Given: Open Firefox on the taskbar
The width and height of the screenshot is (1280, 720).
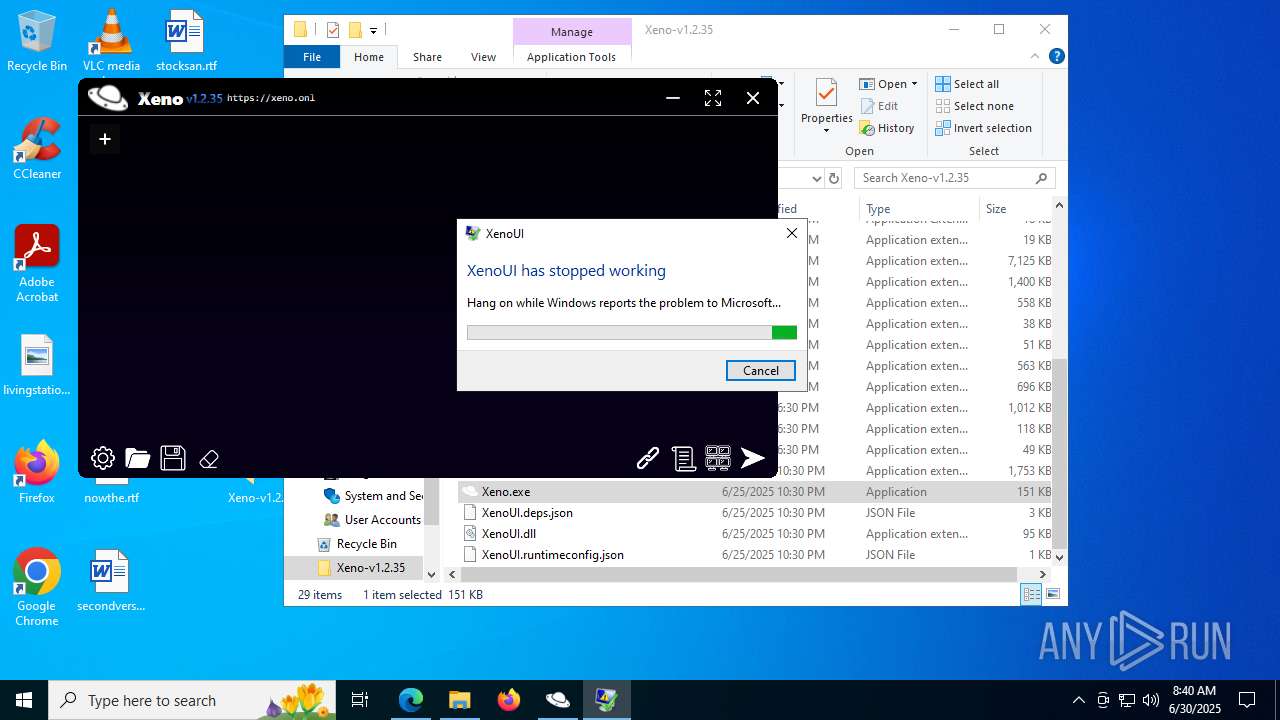Looking at the screenshot, I should tap(509, 700).
